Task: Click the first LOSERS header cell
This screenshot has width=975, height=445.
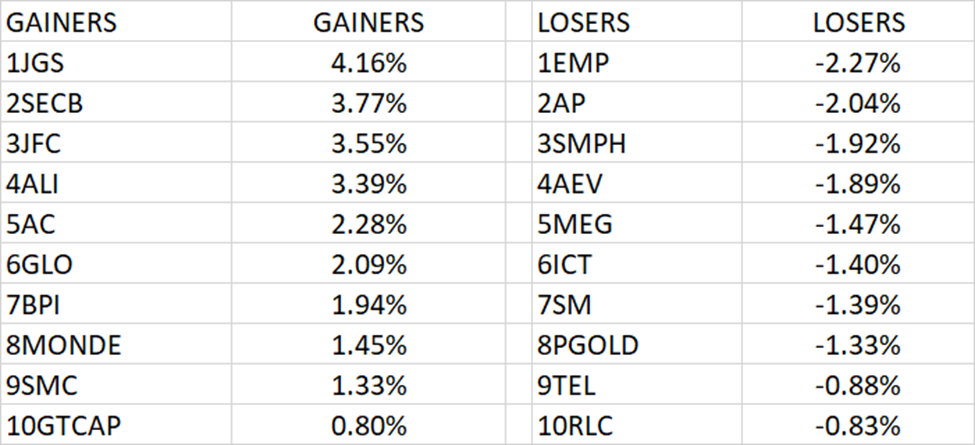Action: (x=637, y=22)
